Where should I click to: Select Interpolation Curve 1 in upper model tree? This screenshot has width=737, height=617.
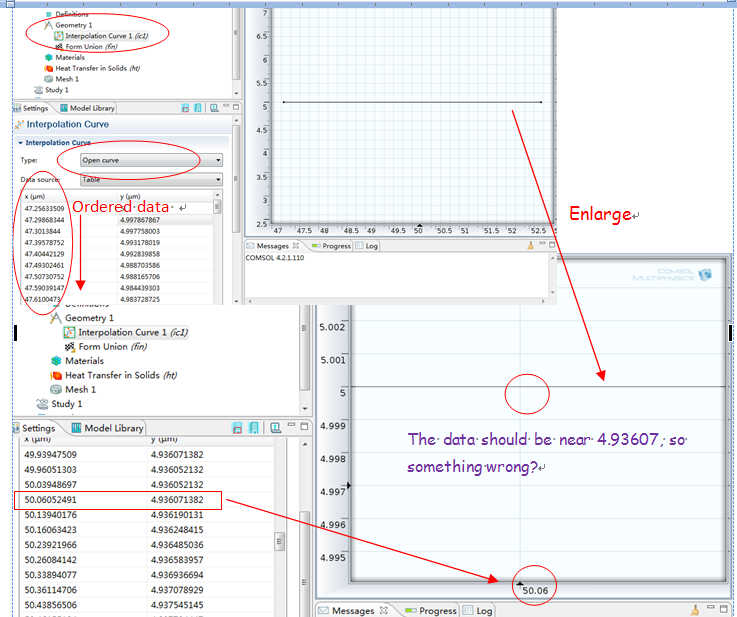(105, 36)
